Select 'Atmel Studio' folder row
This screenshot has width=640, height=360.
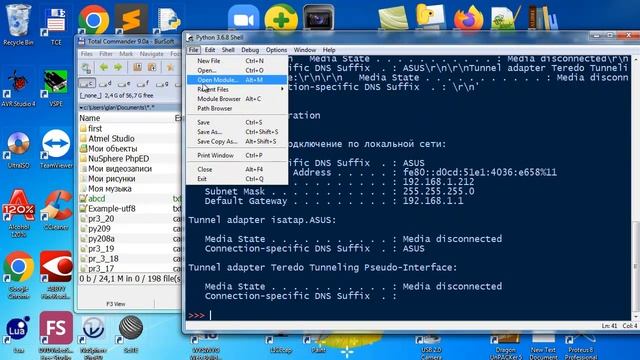[x=130, y=139]
